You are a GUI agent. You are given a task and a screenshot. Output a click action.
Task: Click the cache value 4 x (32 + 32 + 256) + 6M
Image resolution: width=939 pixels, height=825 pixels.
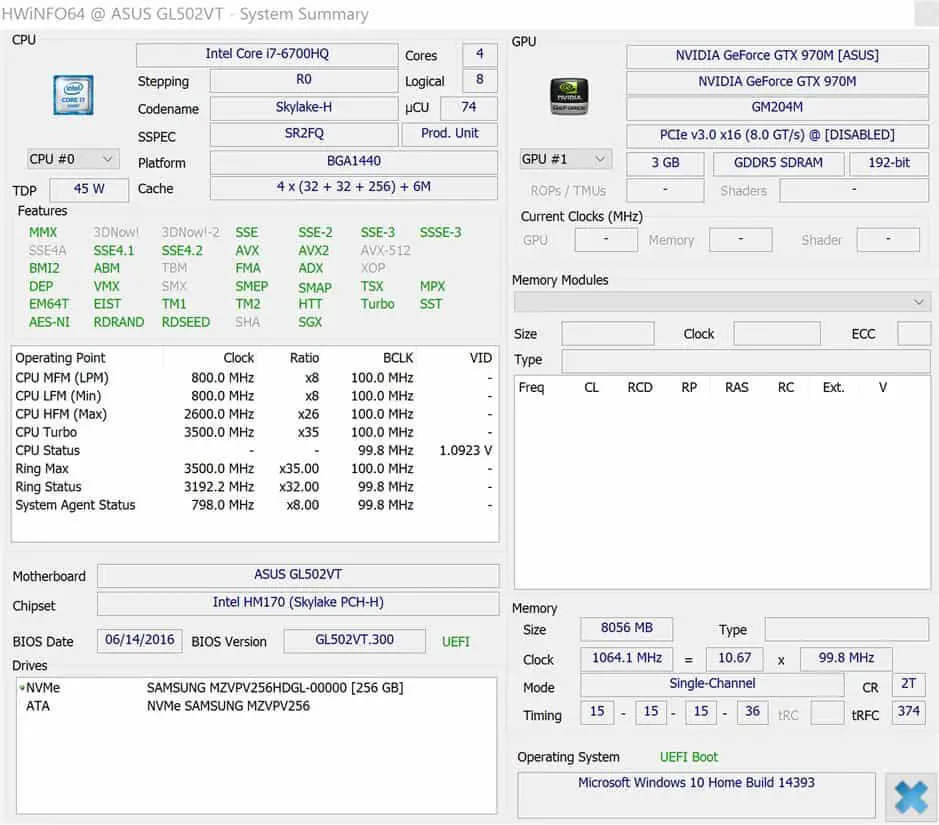coord(353,187)
